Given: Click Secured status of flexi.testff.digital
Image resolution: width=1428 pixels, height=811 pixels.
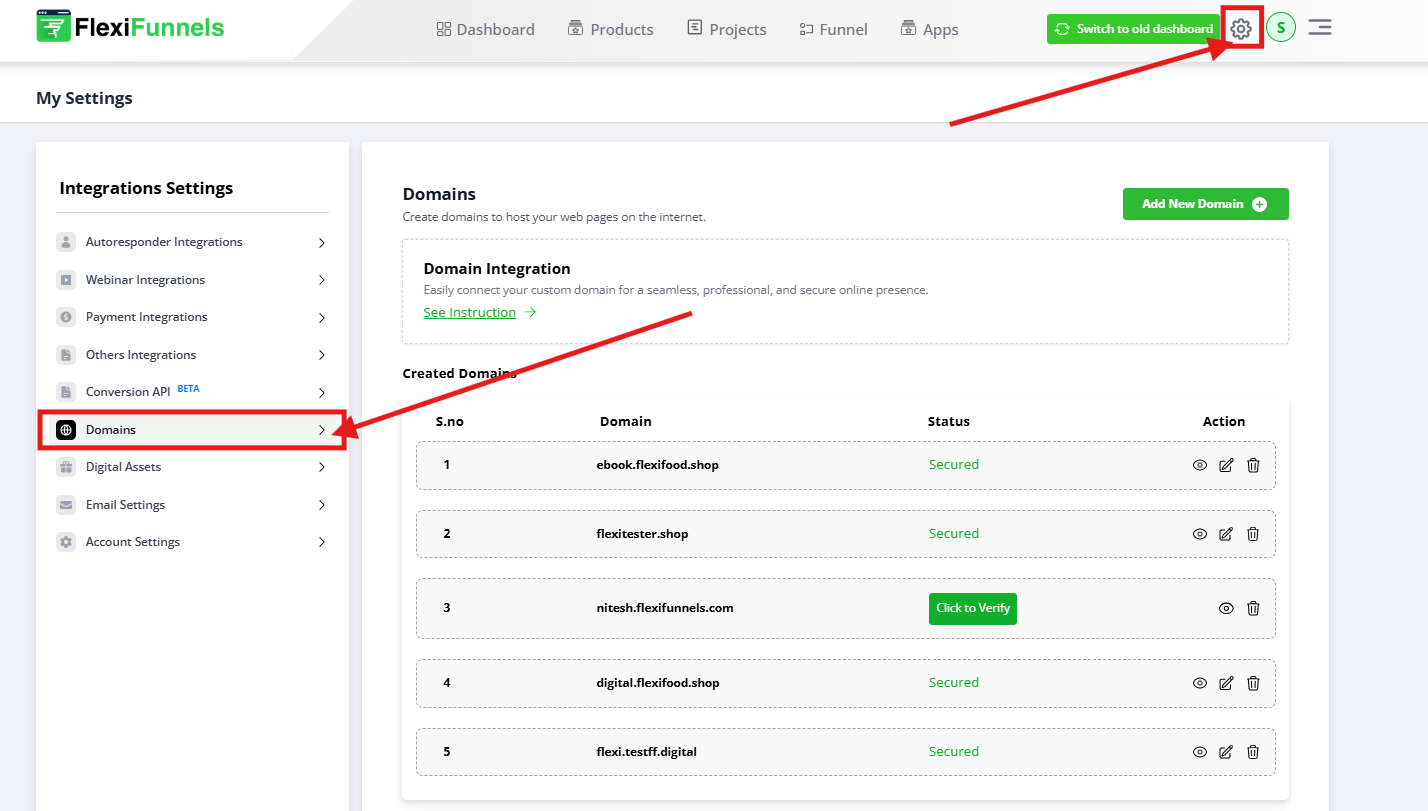Looking at the screenshot, I should coord(954,752).
